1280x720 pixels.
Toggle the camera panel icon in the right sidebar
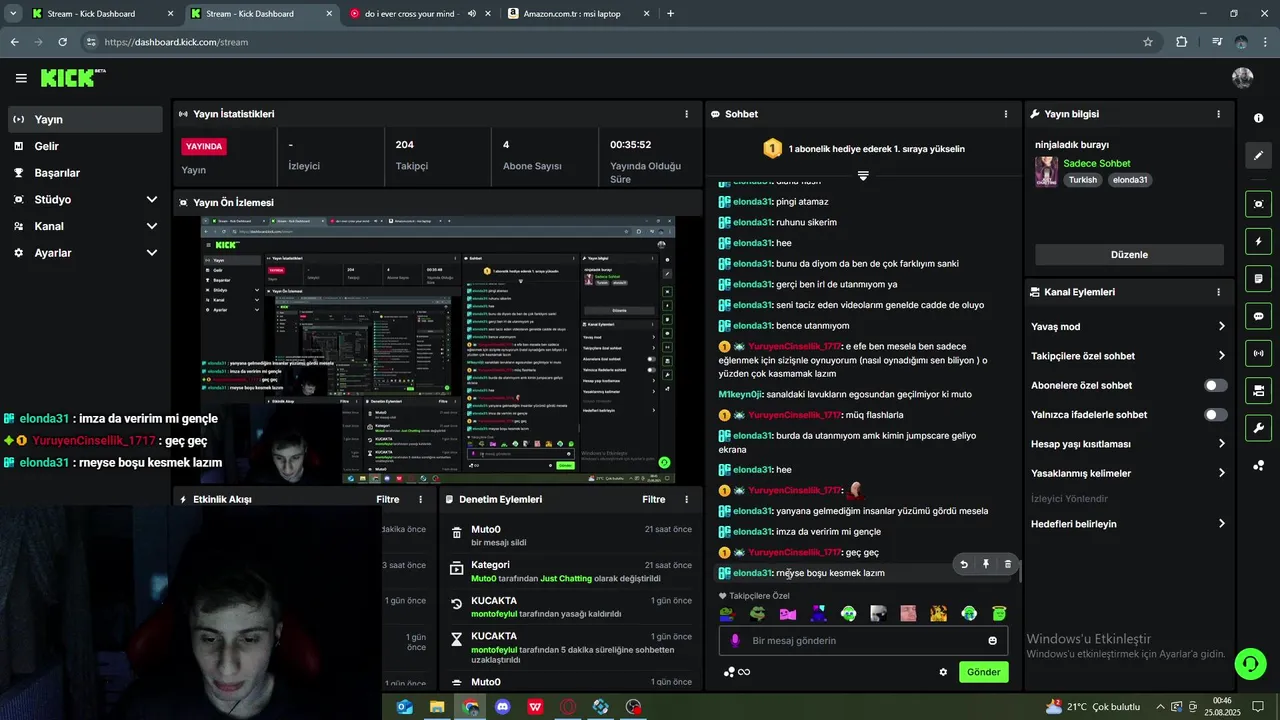(1258, 390)
